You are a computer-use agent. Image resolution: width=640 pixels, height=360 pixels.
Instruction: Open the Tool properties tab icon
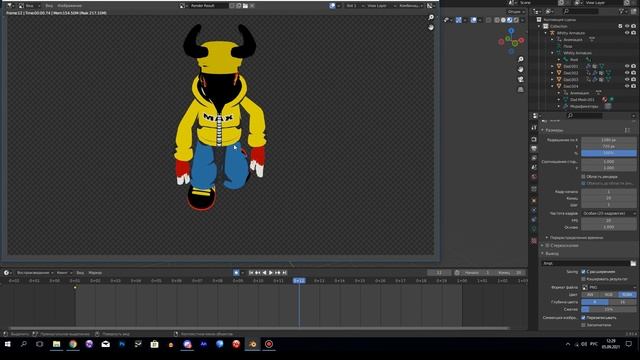(x=534, y=128)
